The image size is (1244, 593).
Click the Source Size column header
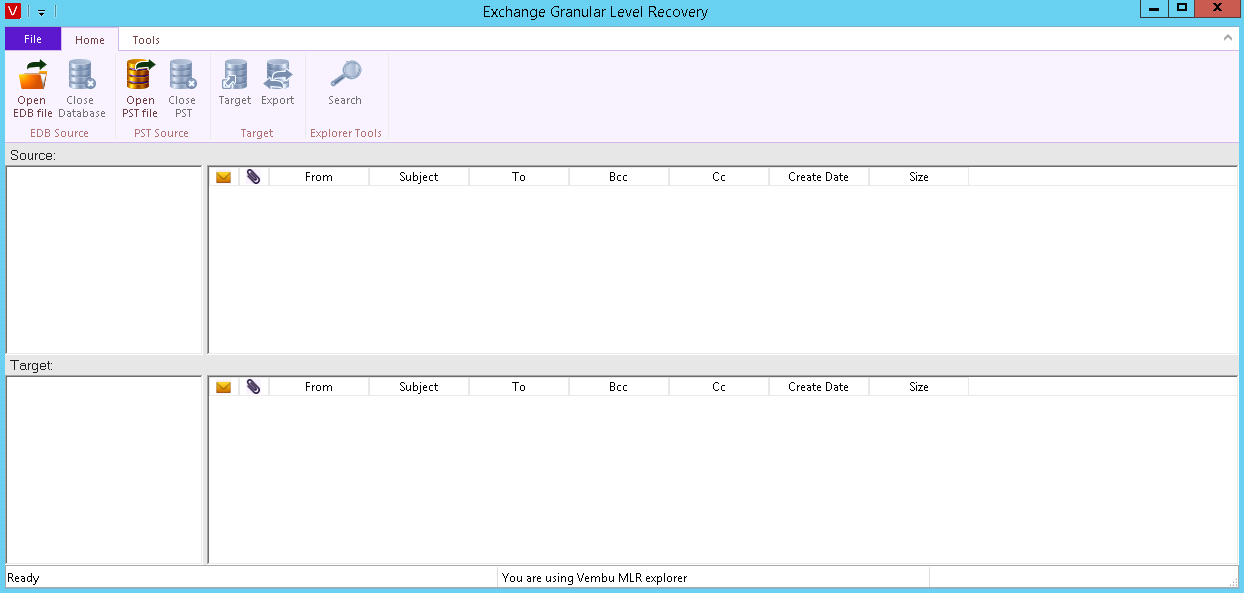pos(919,177)
